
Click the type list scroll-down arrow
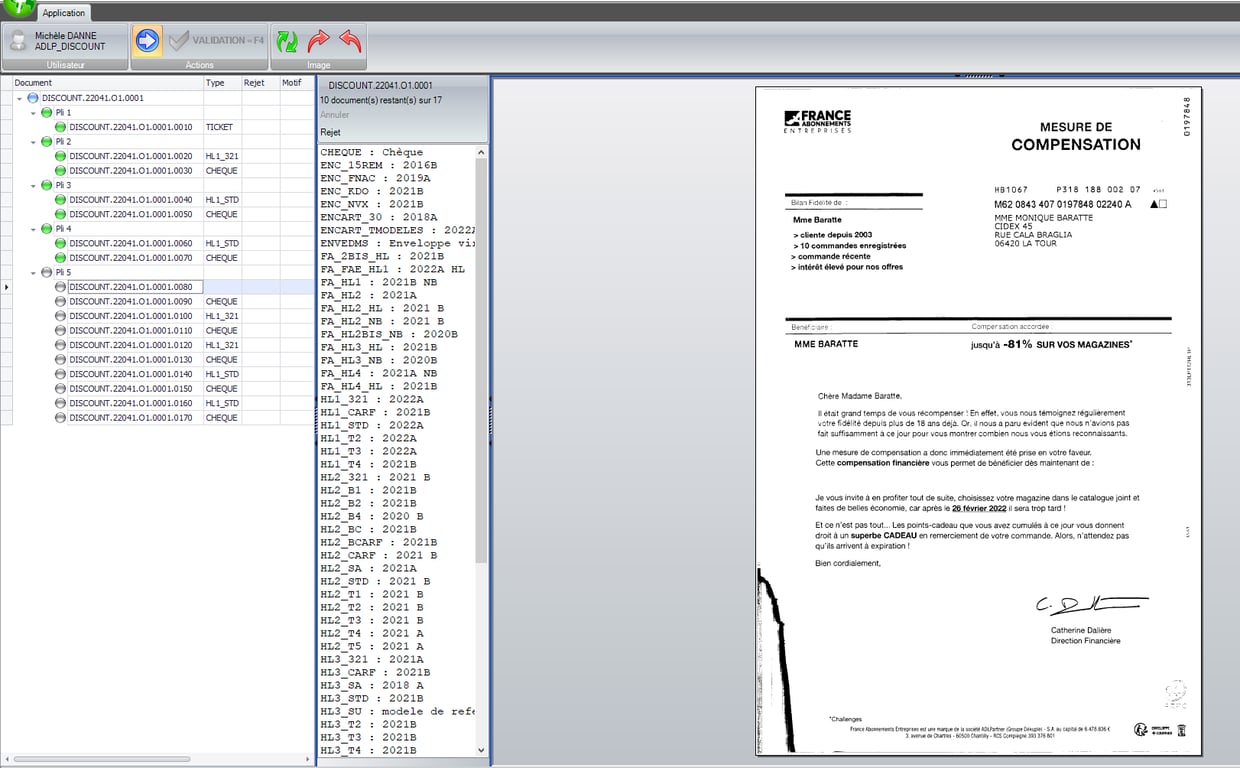point(482,750)
